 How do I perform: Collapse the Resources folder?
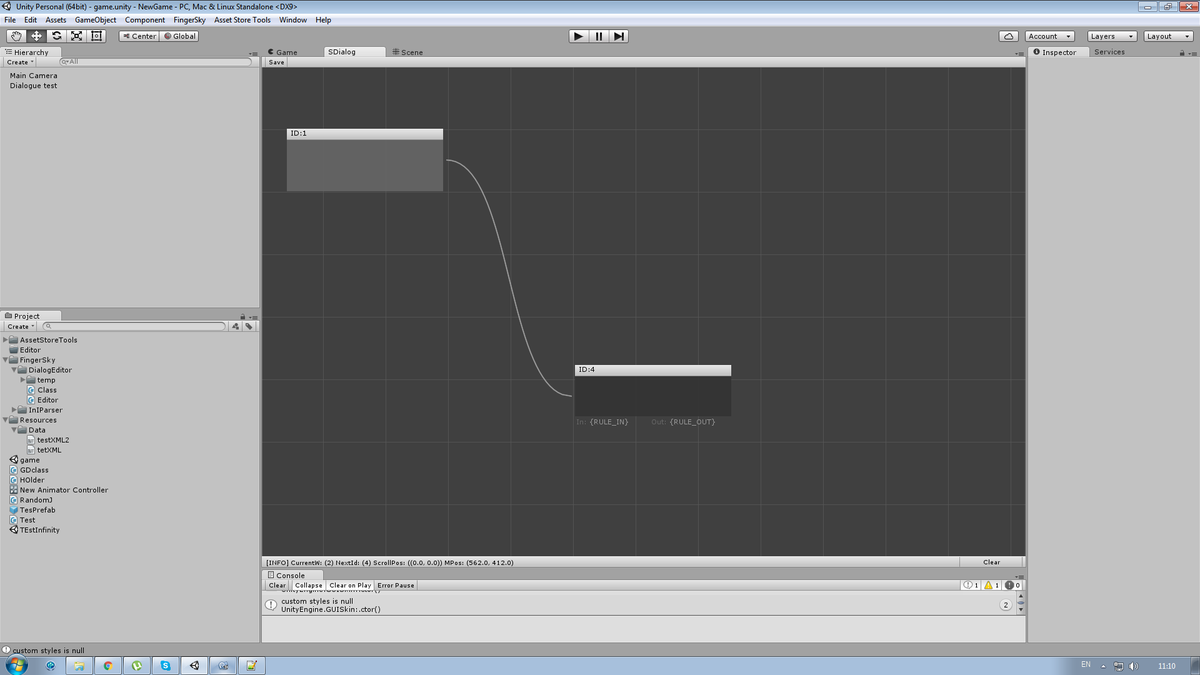point(5,420)
